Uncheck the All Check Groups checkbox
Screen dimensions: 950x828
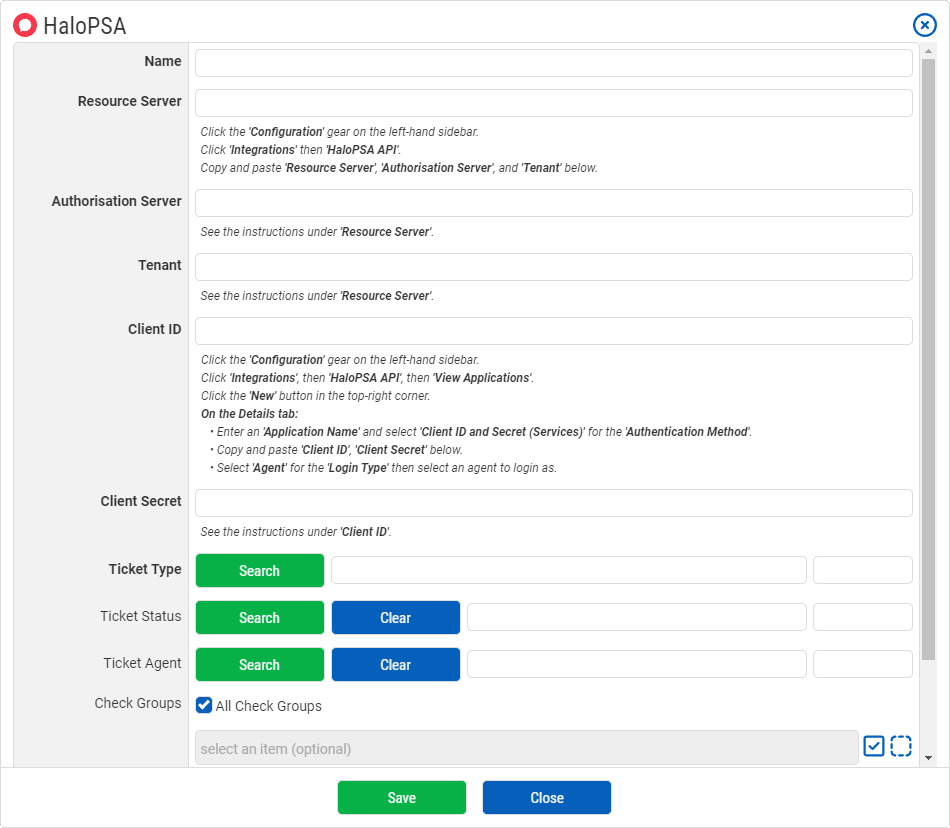[x=204, y=705]
